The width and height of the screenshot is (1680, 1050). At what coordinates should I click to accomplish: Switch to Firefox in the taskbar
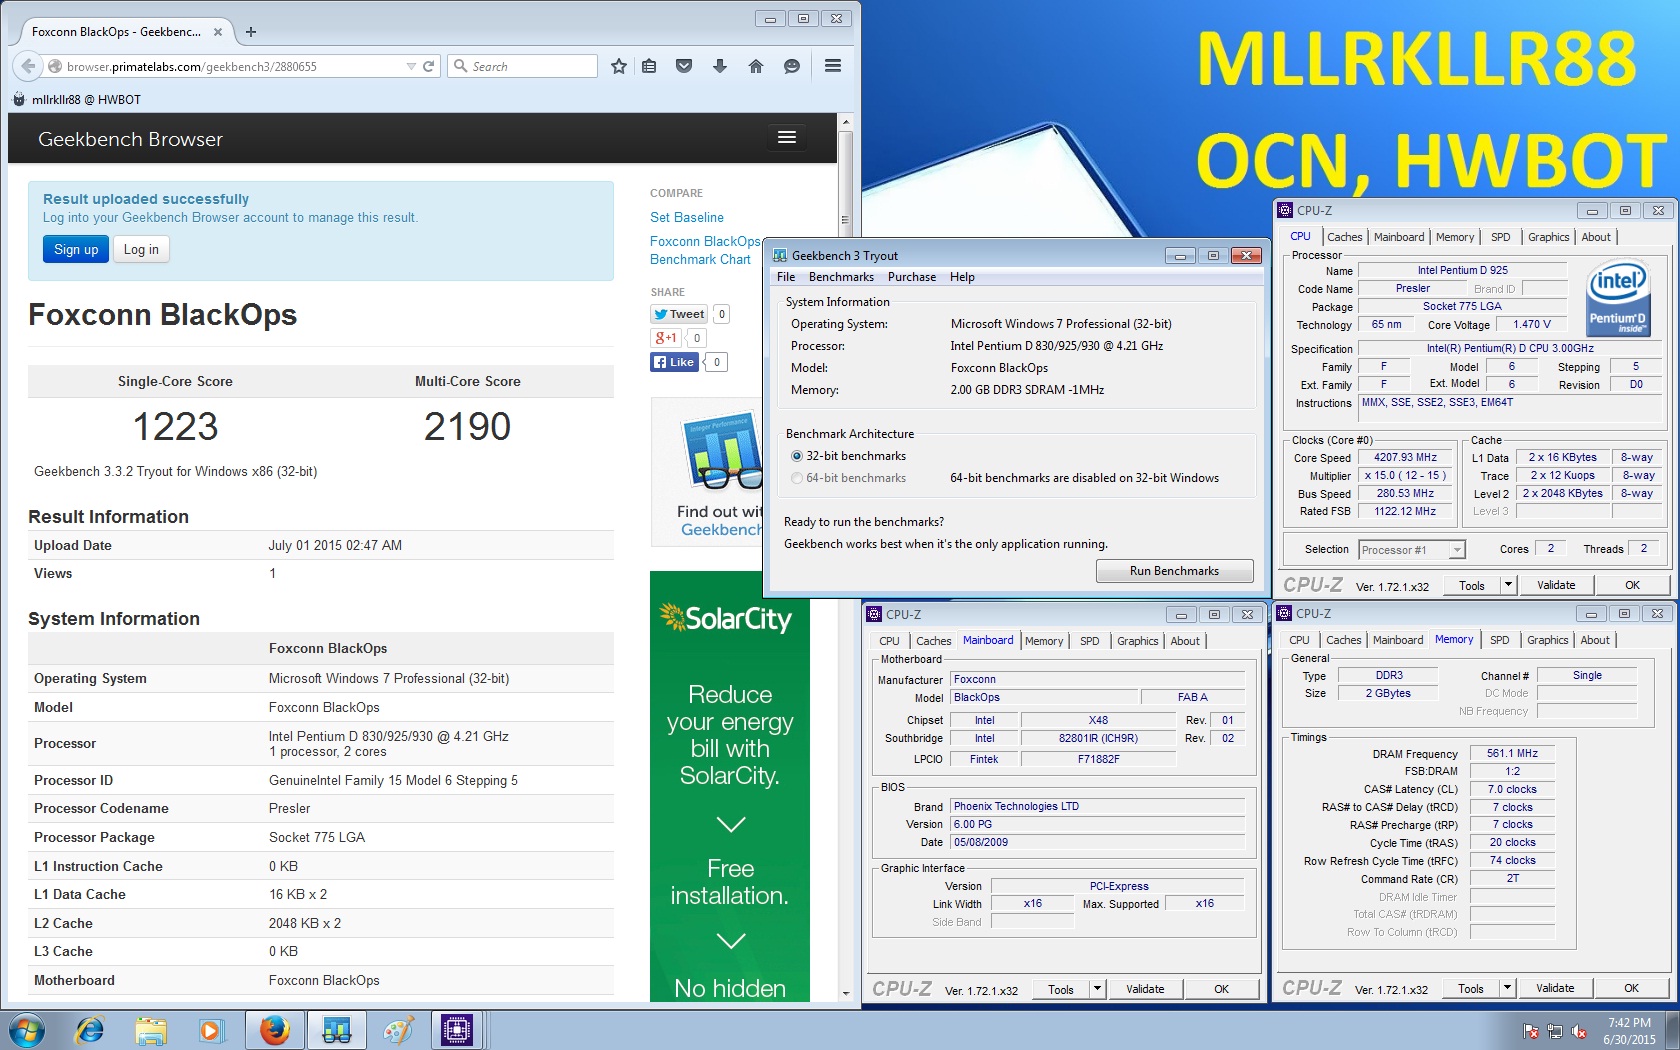(x=274, y=1030)
